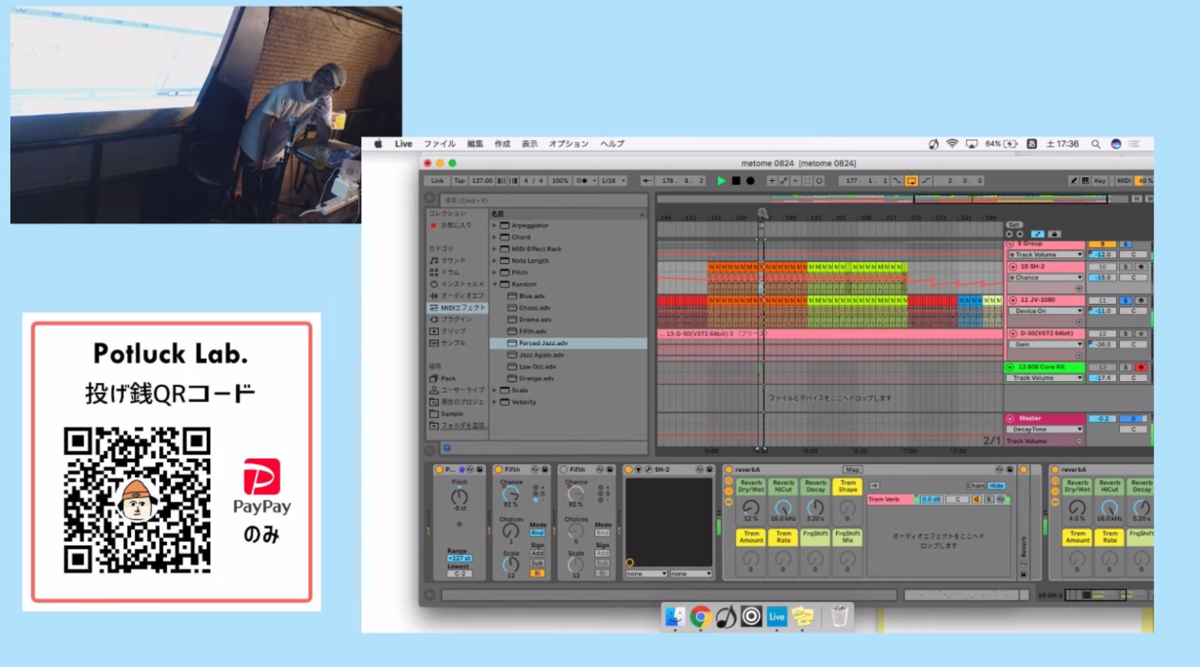The height and width of the screenshot is (667, 1200).
Task: Collapse the Random folder
Action: coord(494,284)
